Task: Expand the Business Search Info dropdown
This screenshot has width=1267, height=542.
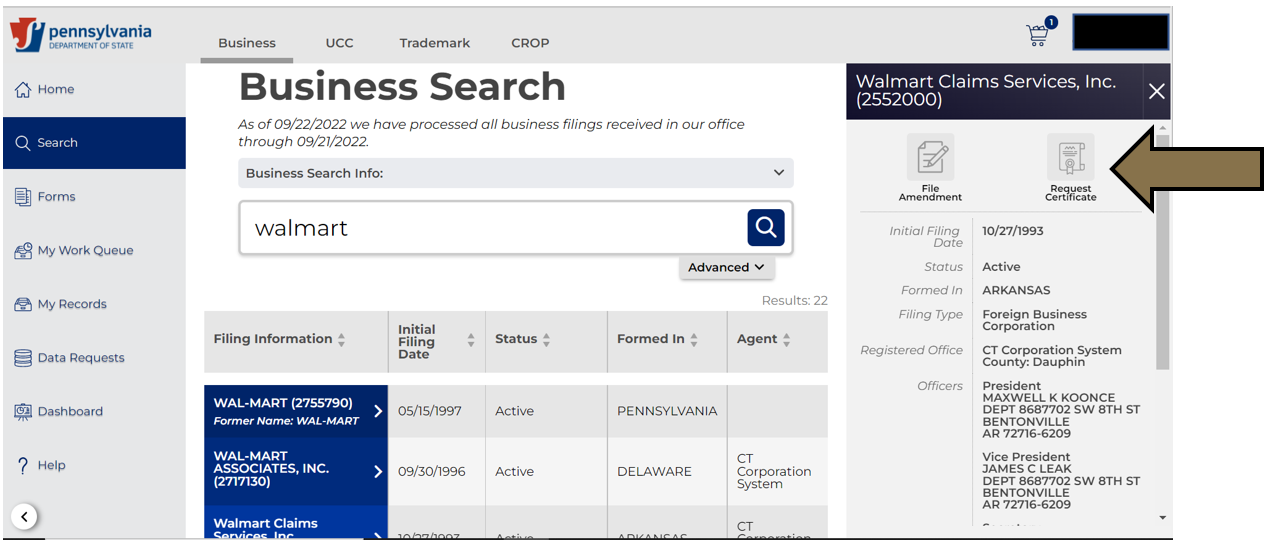Action: tap(516, 173)
